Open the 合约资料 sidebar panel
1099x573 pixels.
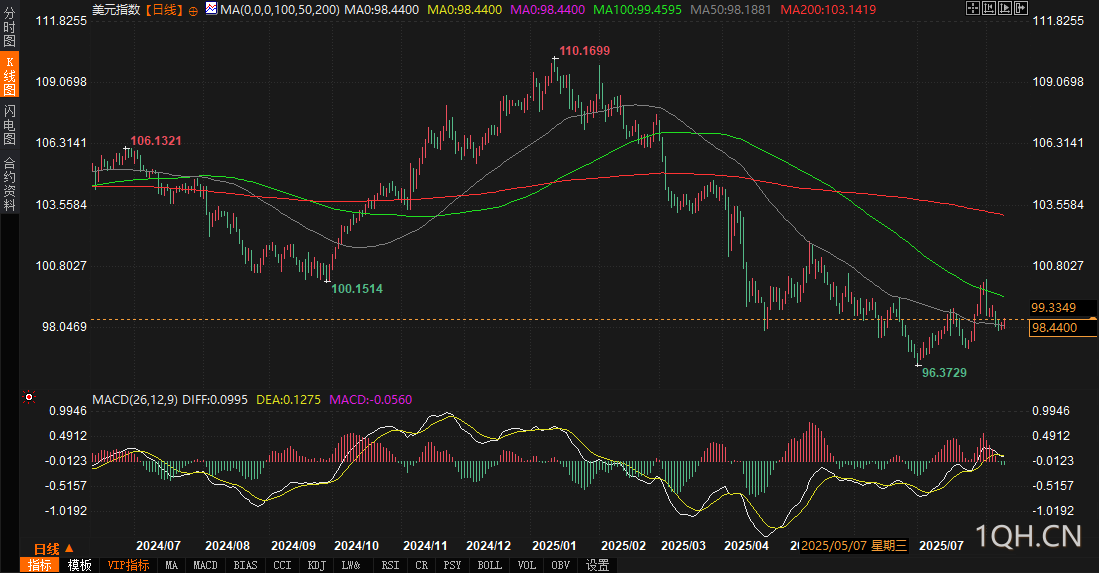tap(9, 183)
